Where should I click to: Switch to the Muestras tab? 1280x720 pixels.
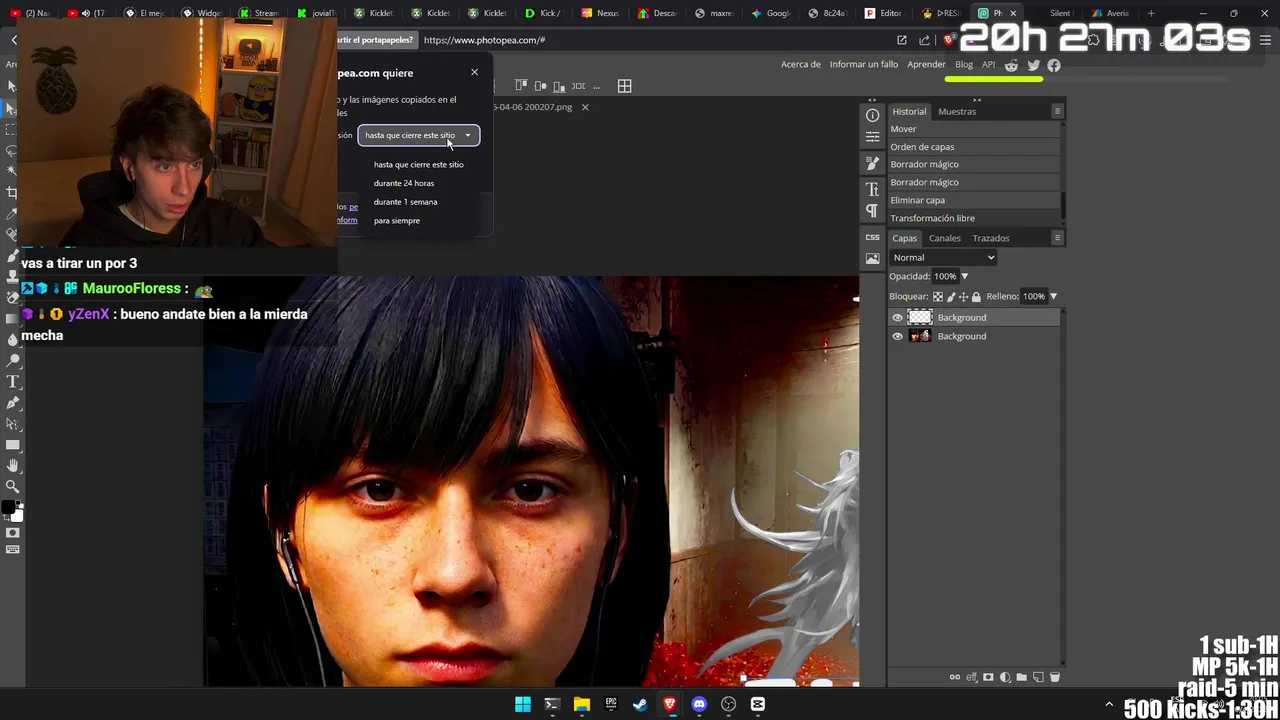click(957, 111)
